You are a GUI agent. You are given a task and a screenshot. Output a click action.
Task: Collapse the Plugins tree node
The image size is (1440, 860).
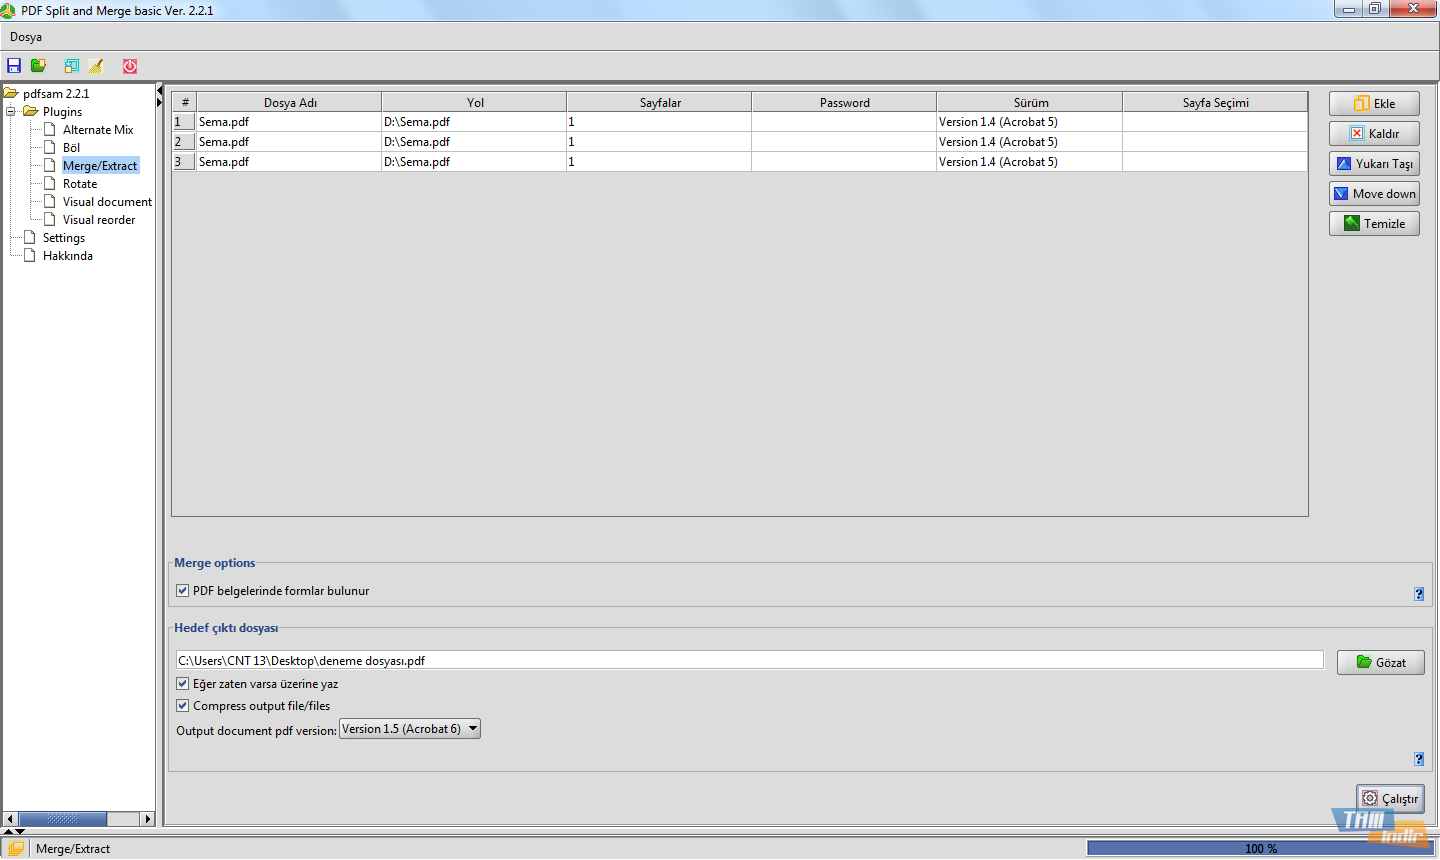pyautogui.click(x=11, y=111)
